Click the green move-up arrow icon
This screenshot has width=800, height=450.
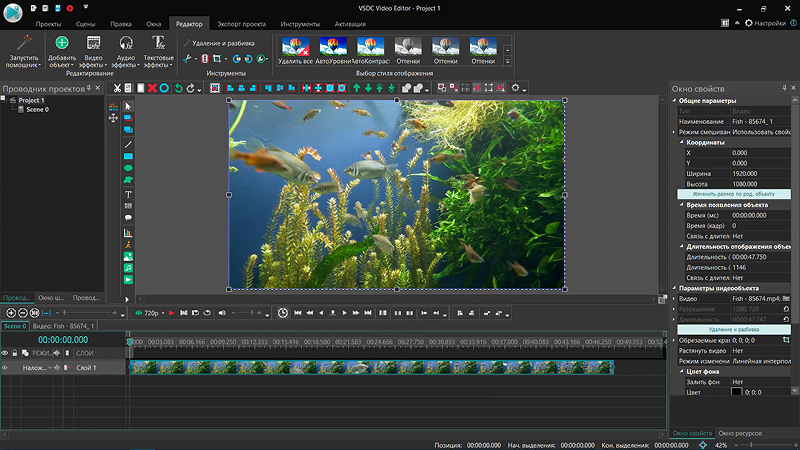[357, 88]
